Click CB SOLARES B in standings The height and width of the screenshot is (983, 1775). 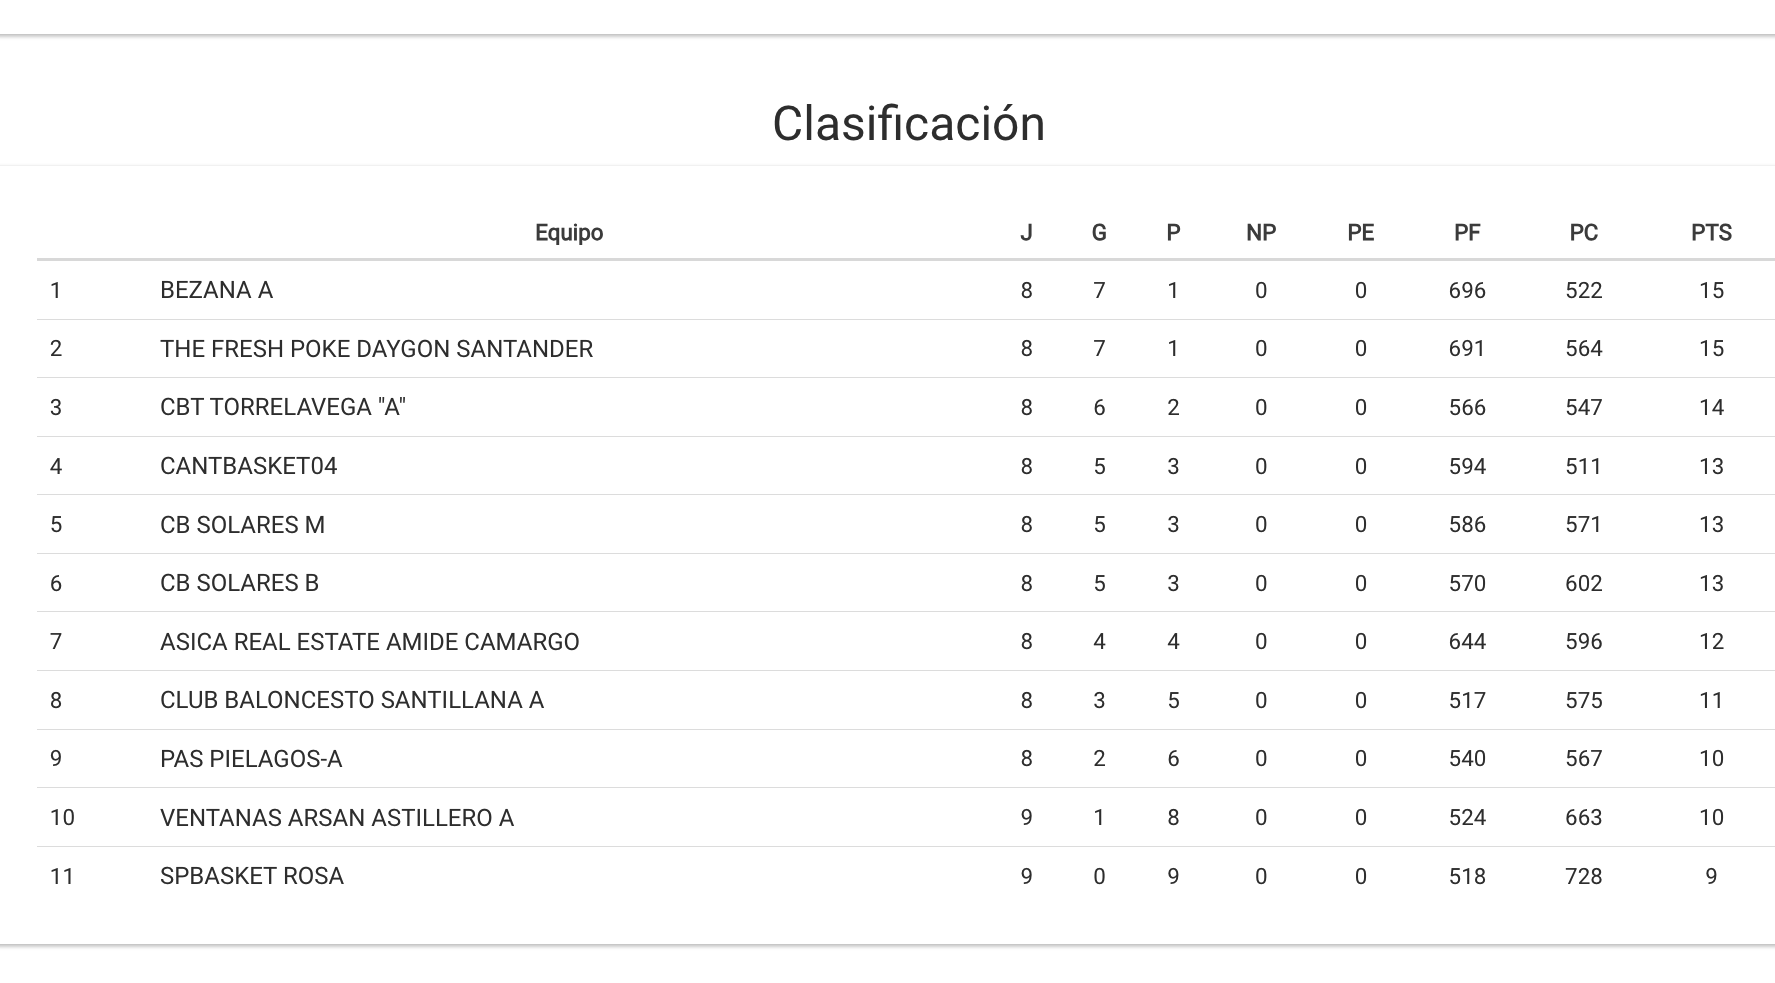[x=239, y=583]
